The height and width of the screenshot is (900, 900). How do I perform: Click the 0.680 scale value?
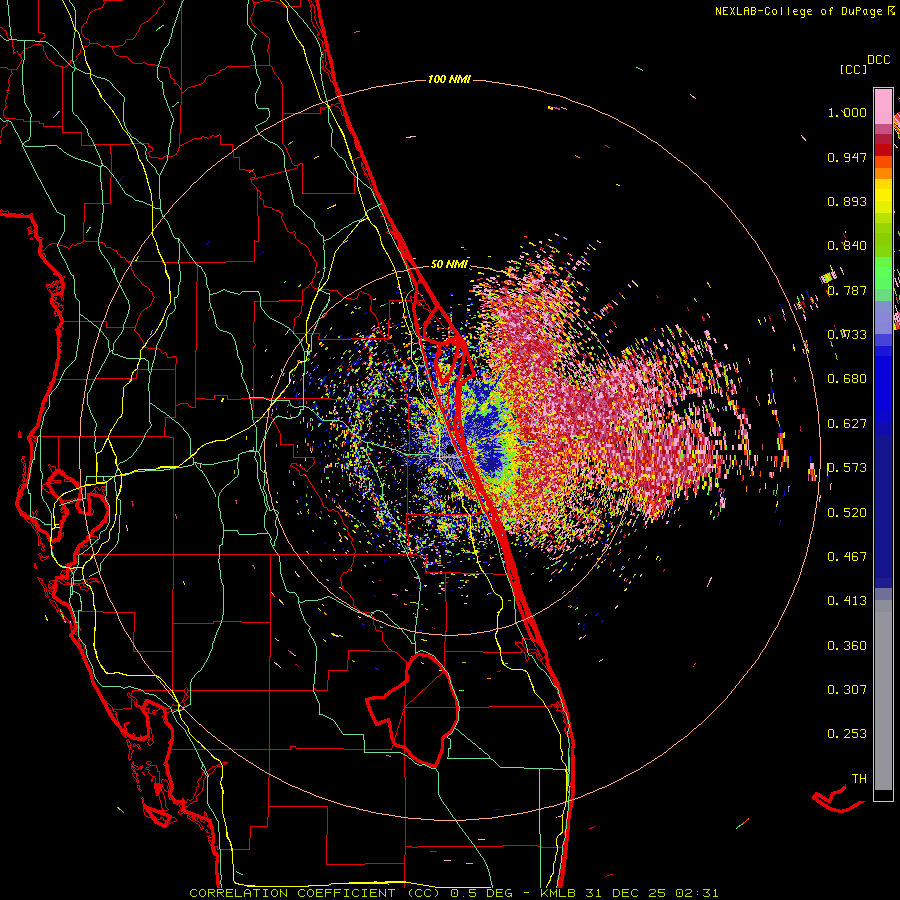coord(847,379)
